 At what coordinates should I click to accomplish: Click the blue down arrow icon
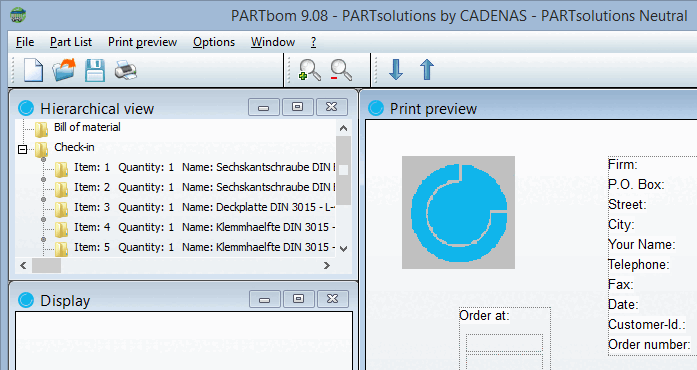(x=396, y=70)
